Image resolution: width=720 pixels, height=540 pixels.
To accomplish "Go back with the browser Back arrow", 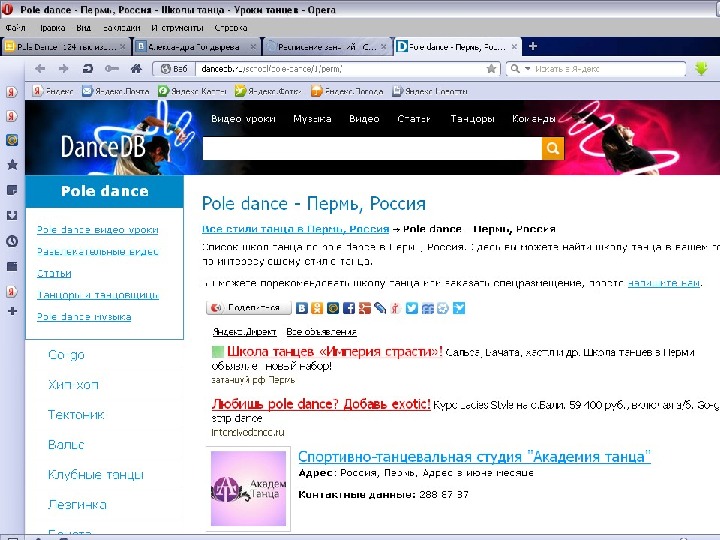I will (40, 69).
